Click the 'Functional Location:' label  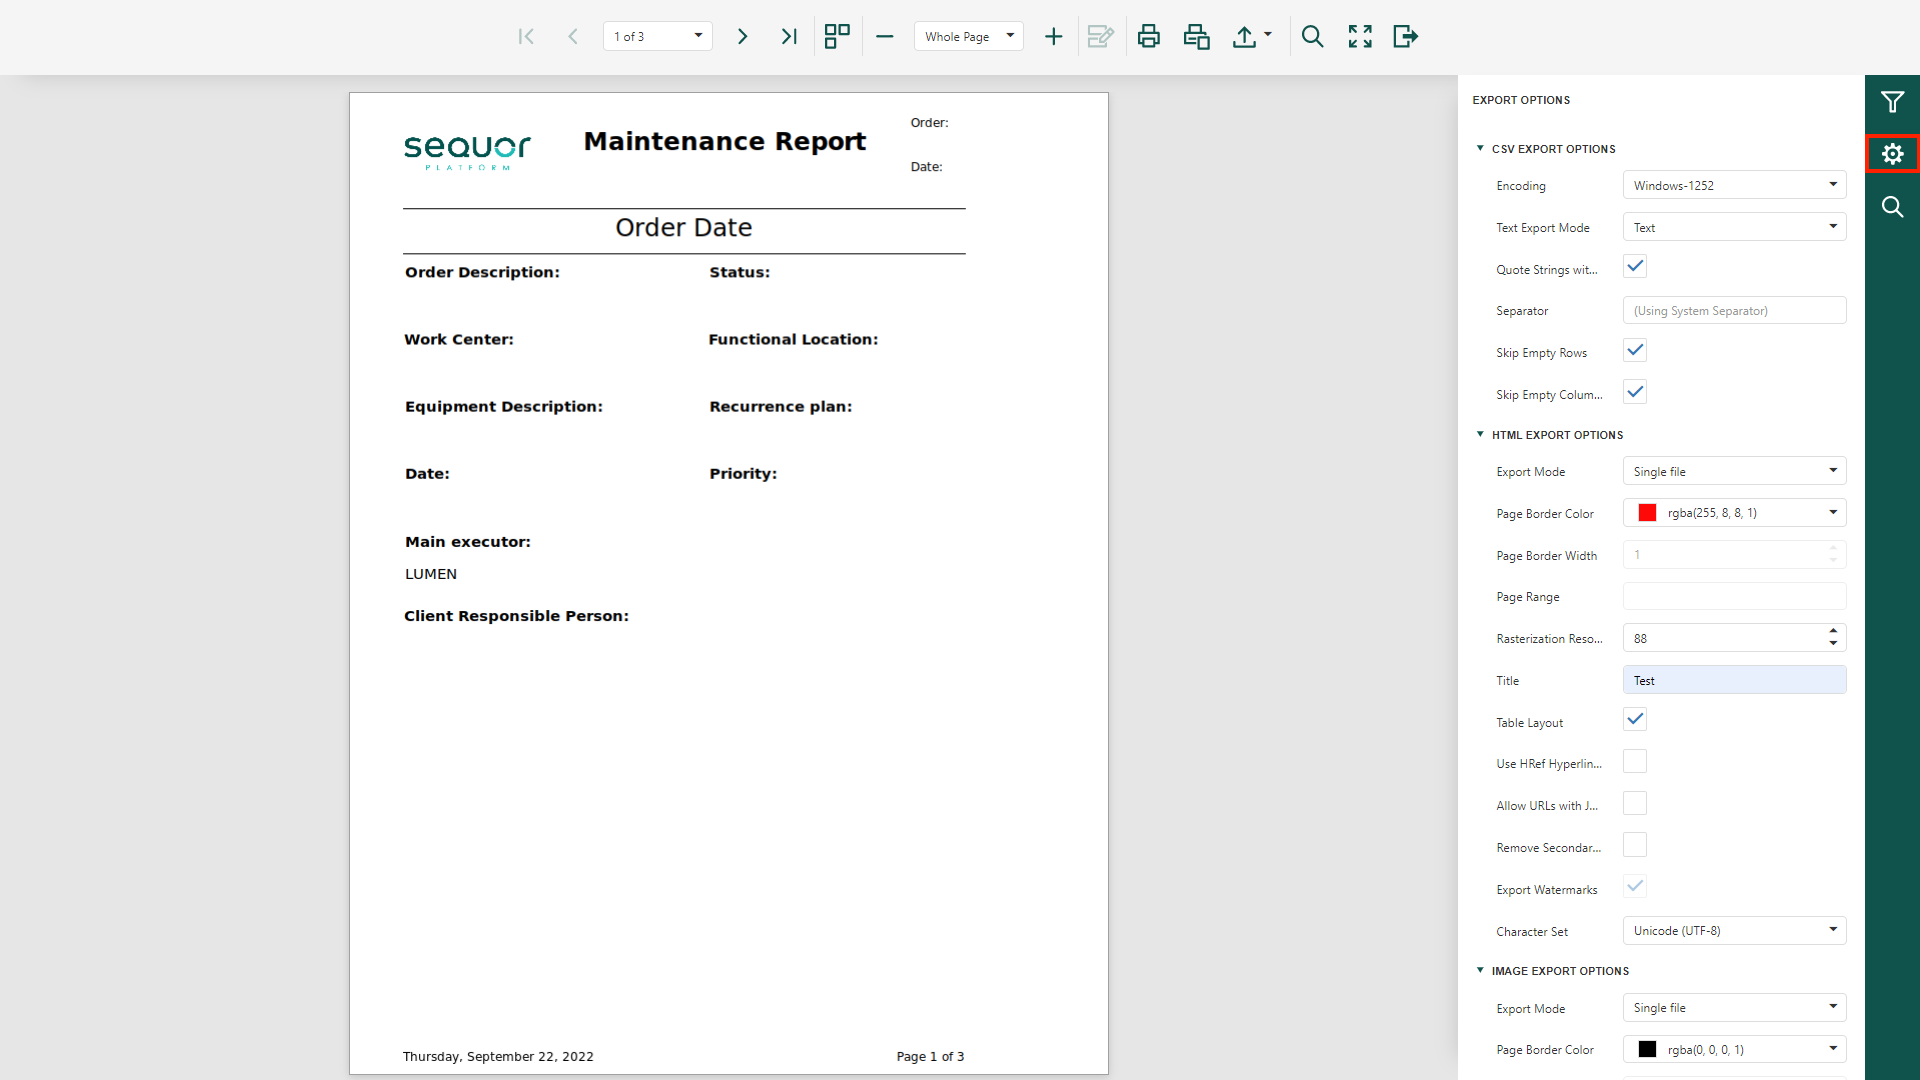point(793,340)
